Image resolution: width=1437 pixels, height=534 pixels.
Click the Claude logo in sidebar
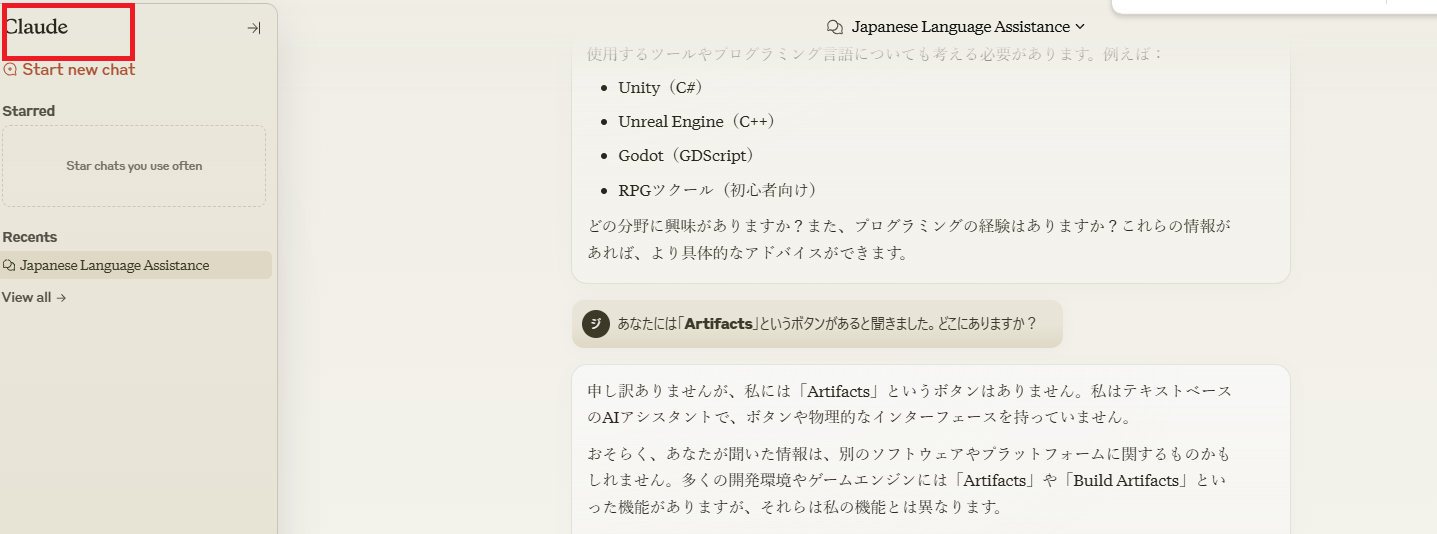[x=36, y=27]
